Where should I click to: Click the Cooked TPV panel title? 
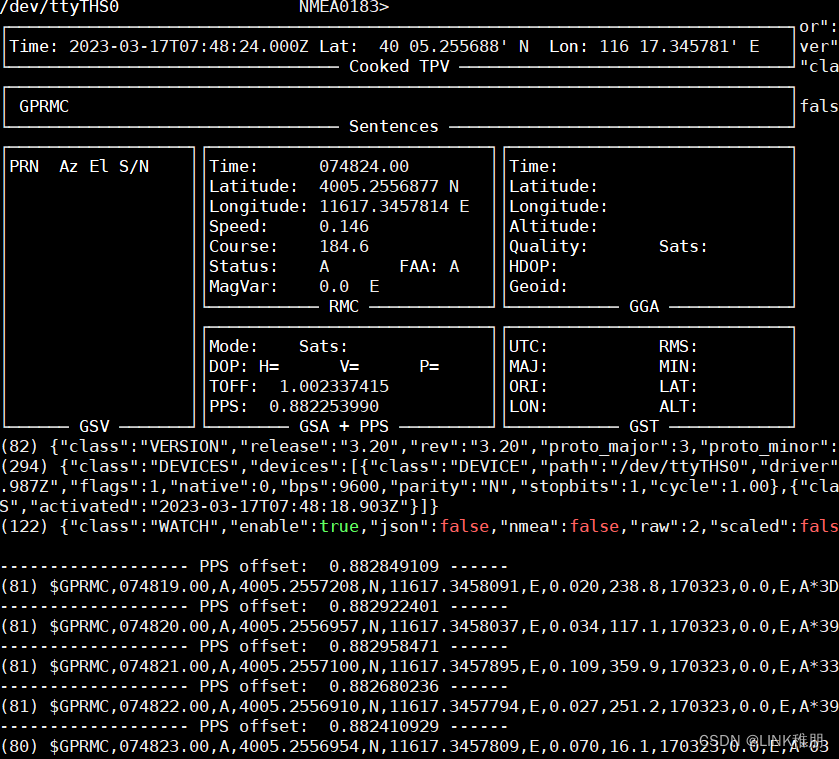pyautogui.click(x=398, y=66)
